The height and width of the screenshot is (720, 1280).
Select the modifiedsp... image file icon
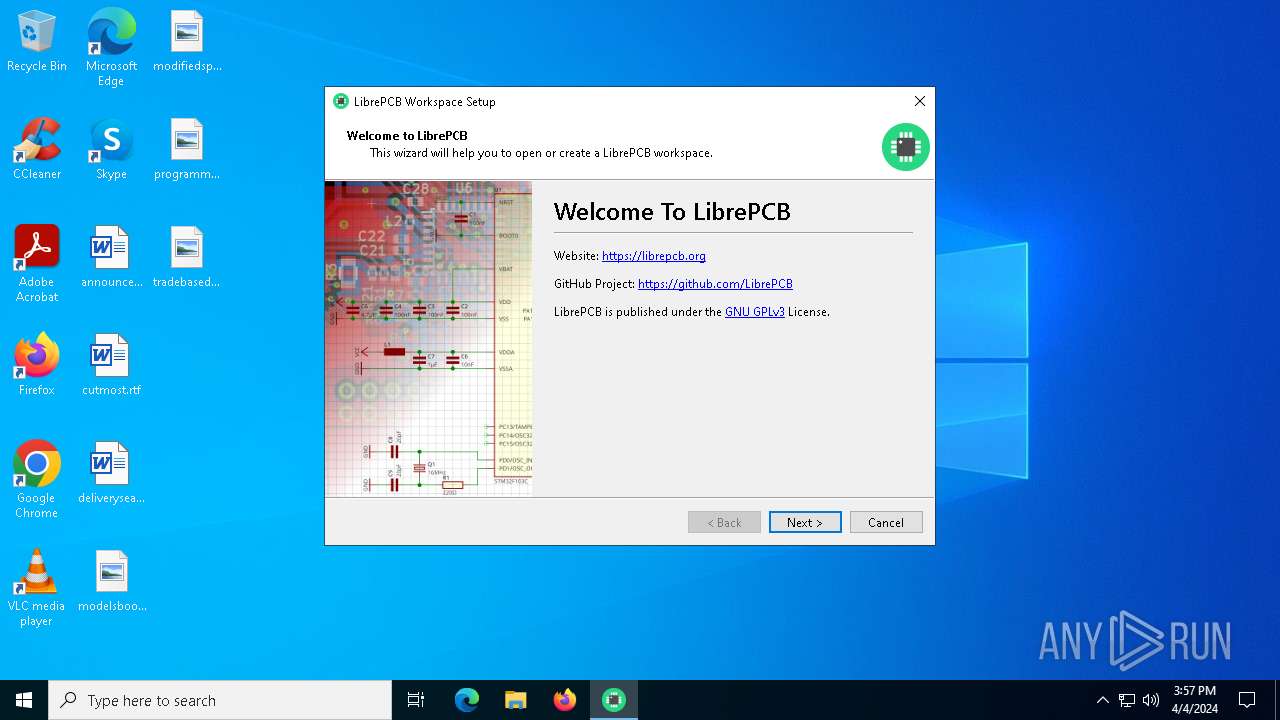pyautogui.click(x=187, y=42)
